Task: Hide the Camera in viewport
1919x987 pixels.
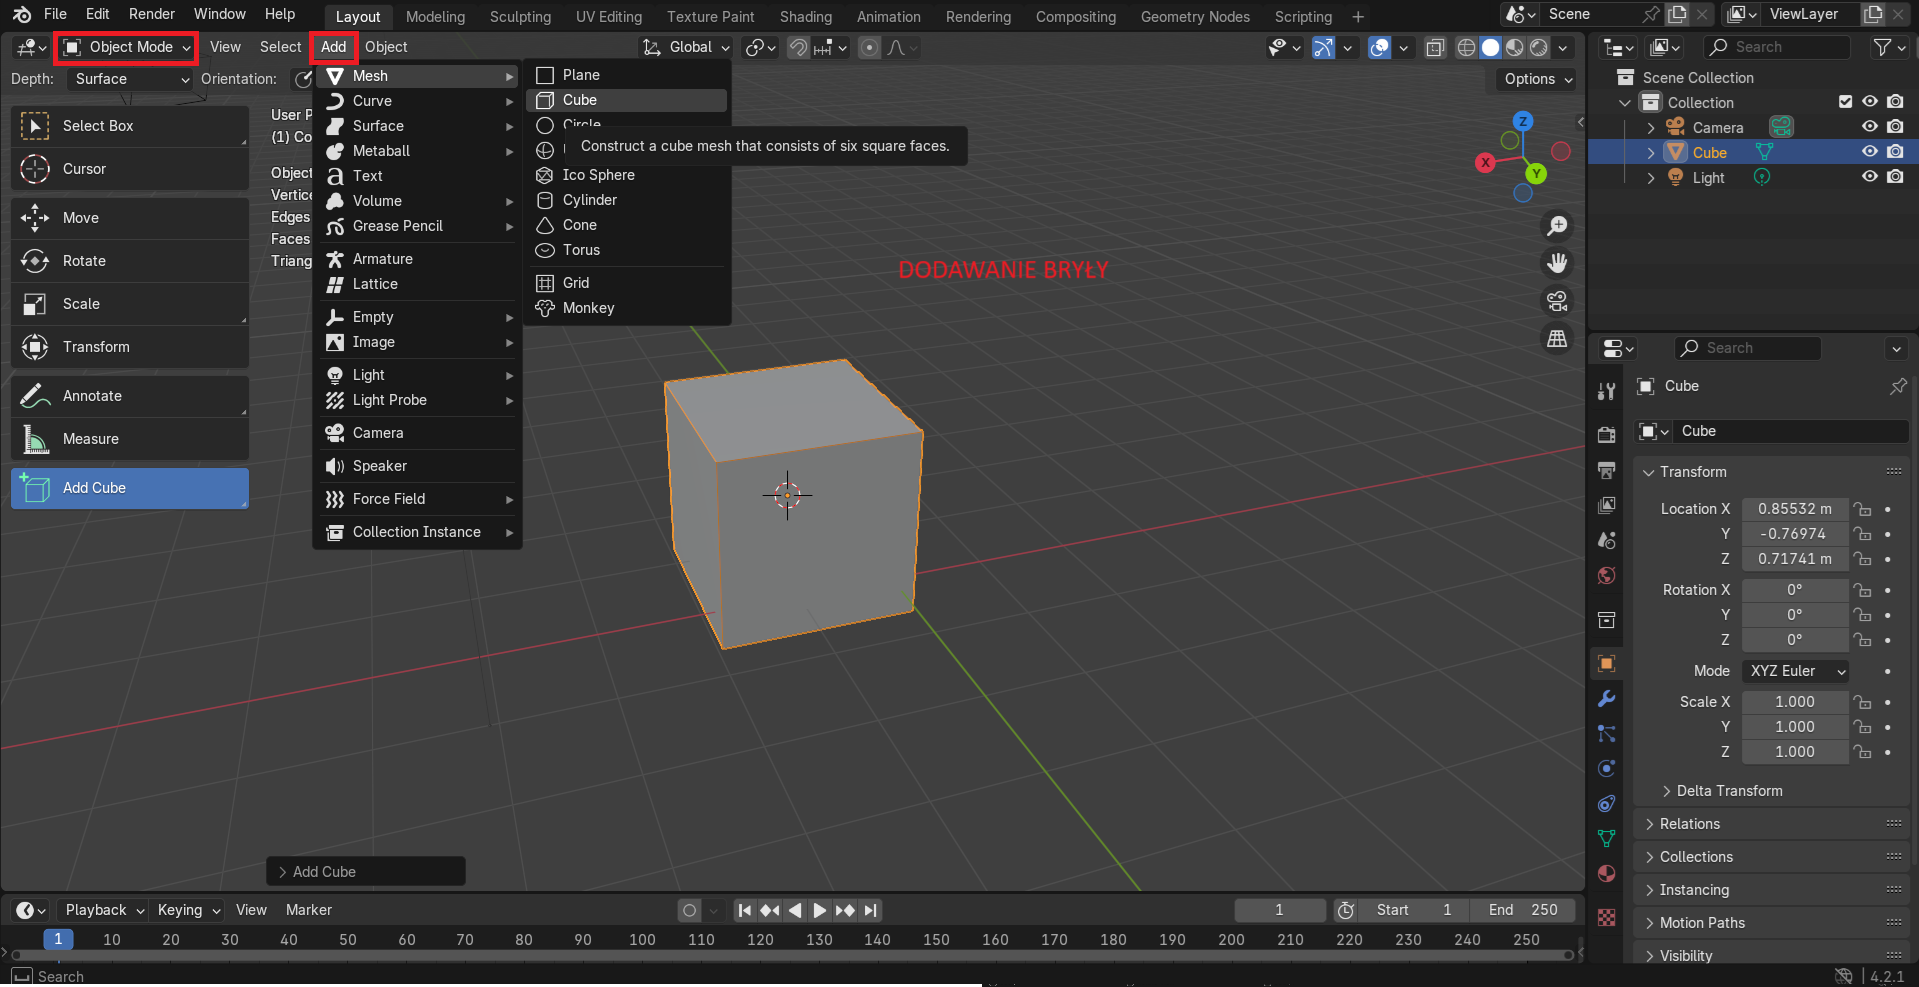Action: click(x=1870, y=127)
